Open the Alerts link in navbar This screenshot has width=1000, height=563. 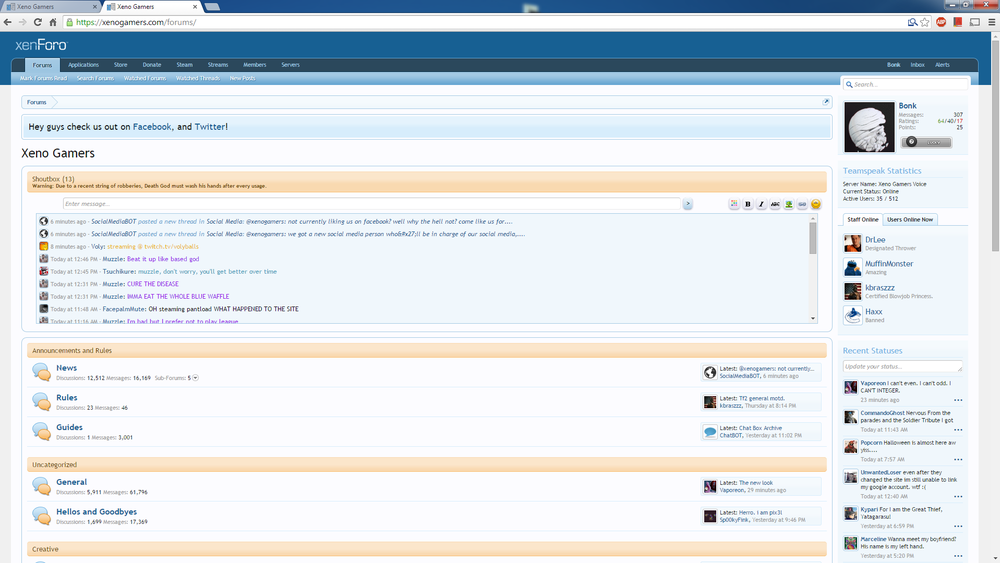coord(942,65)
